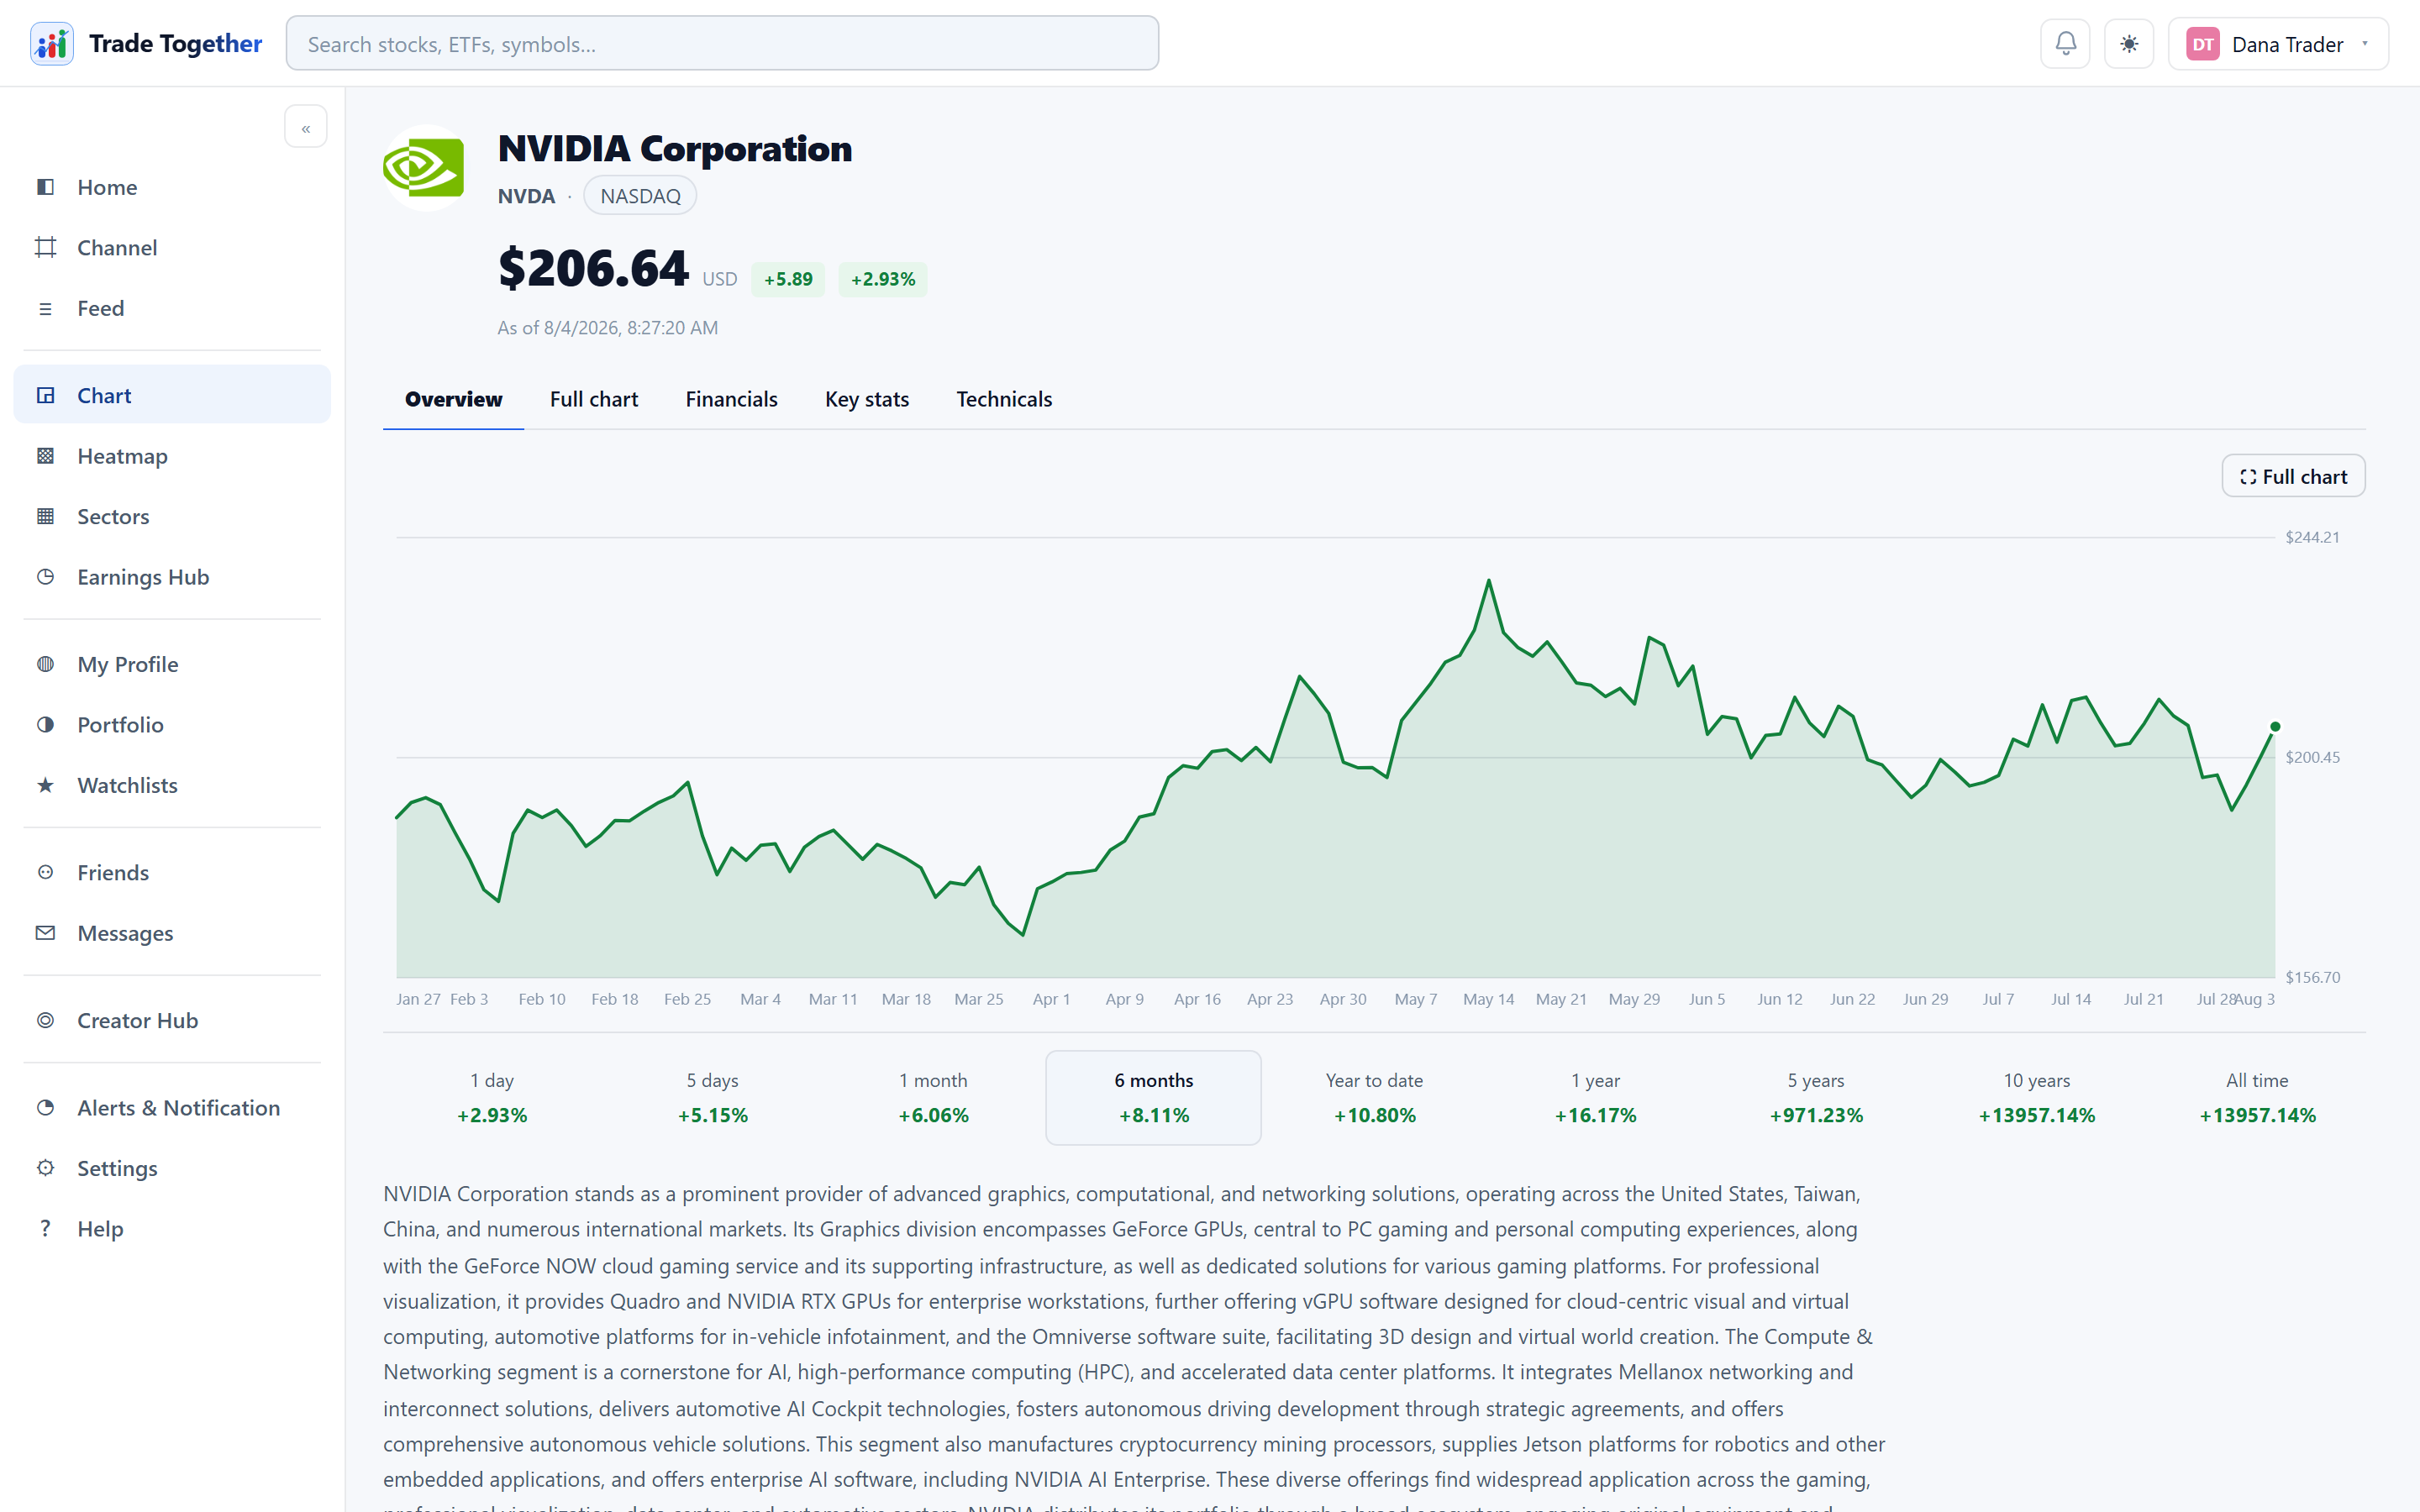Focus the Search stocks, ETFs, symbols field

coord(722,43)
